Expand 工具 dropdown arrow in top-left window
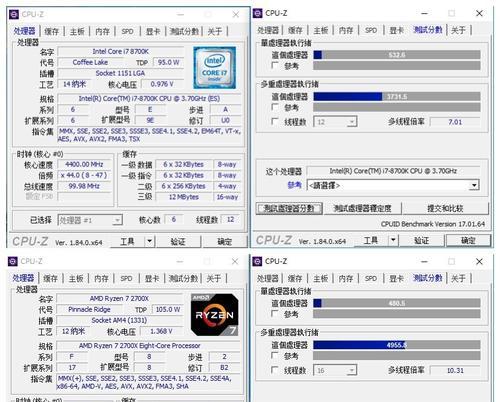 [150, 241]
